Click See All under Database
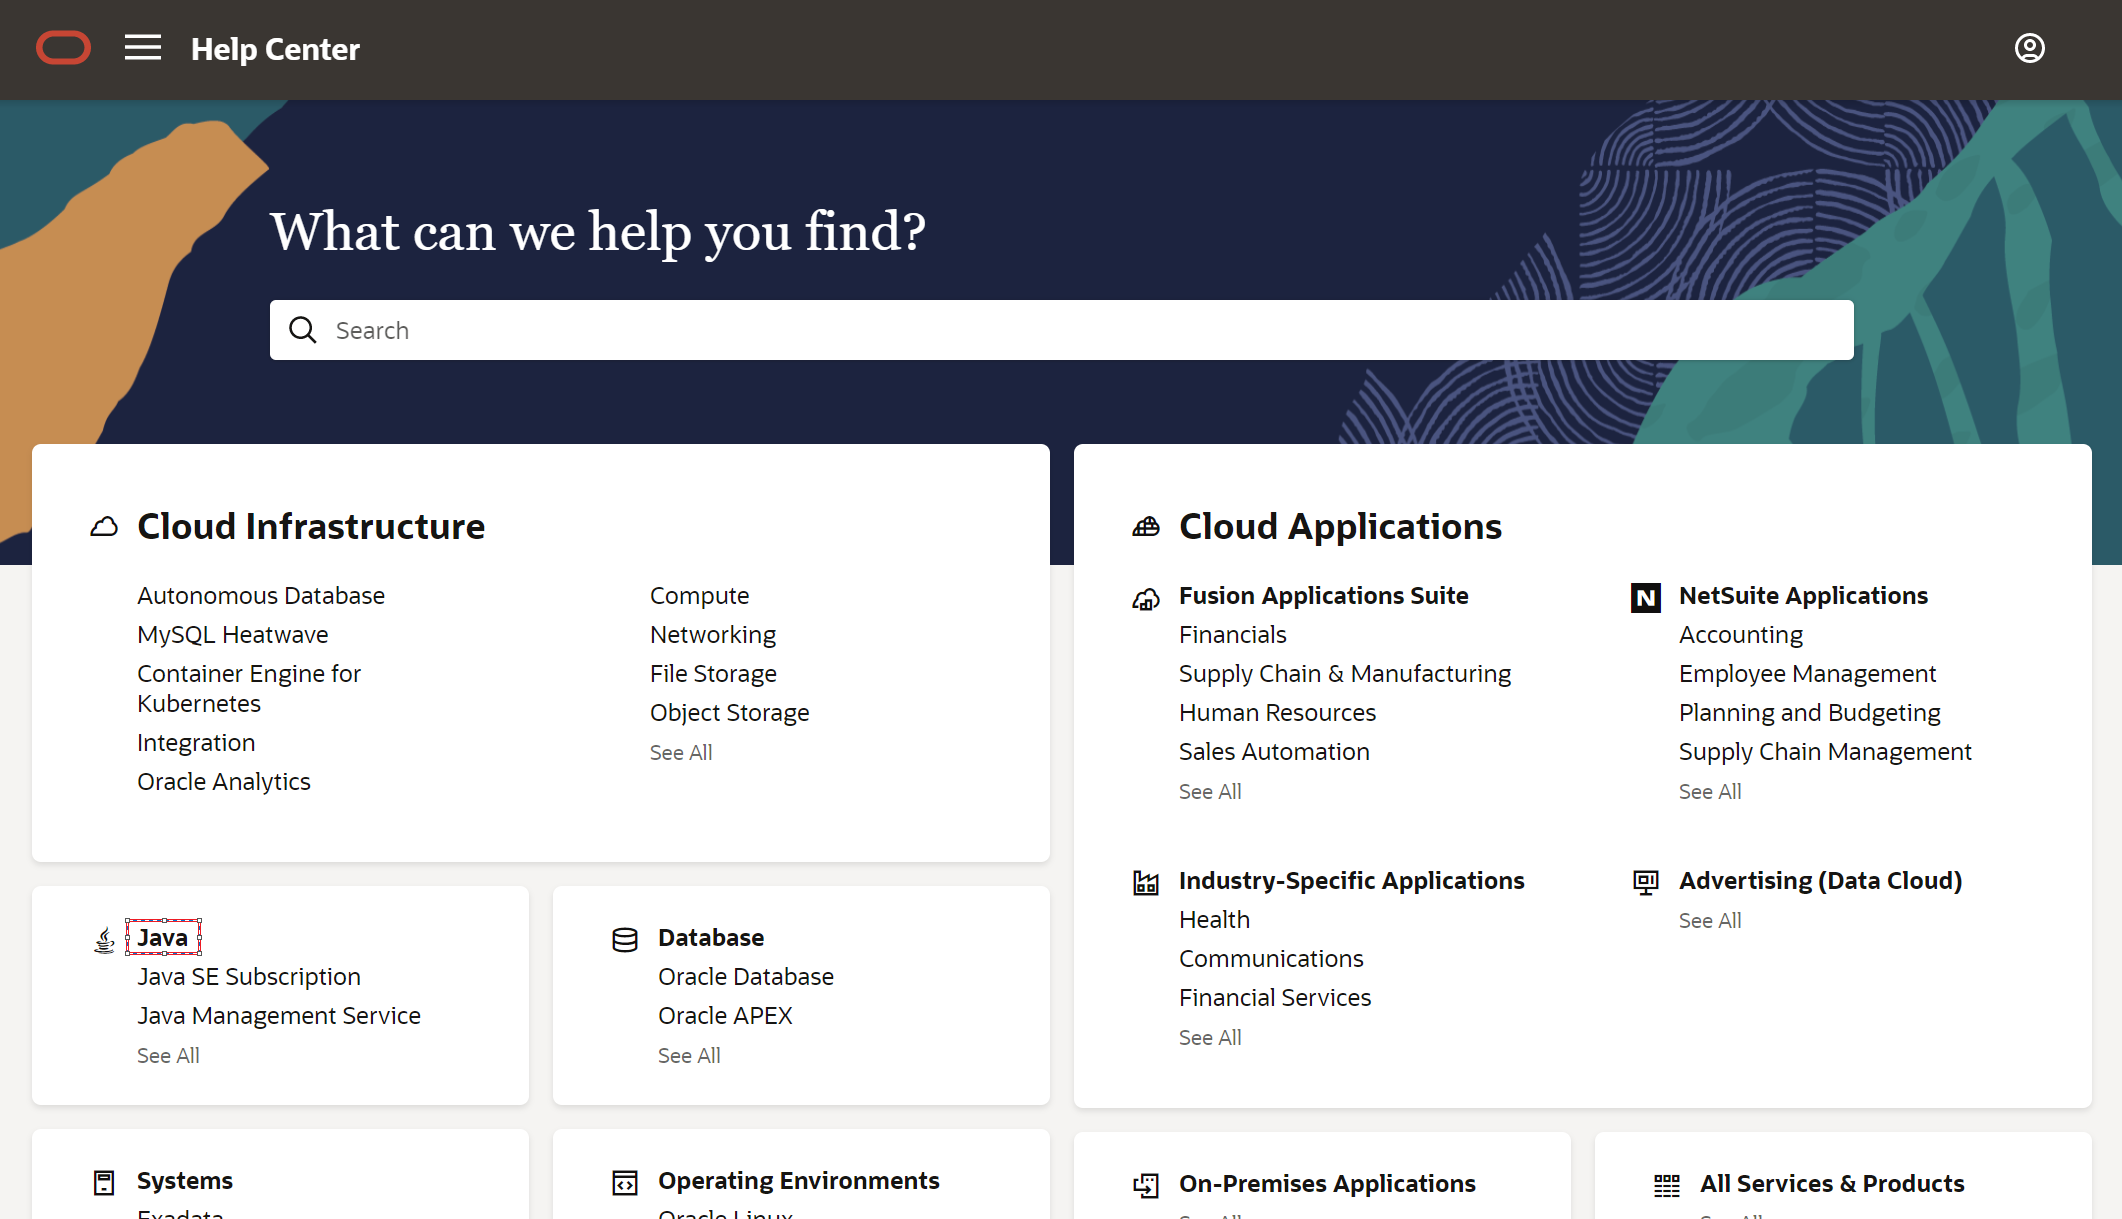Viewport: 2122px width, 1219px height. pos(689,1056)
